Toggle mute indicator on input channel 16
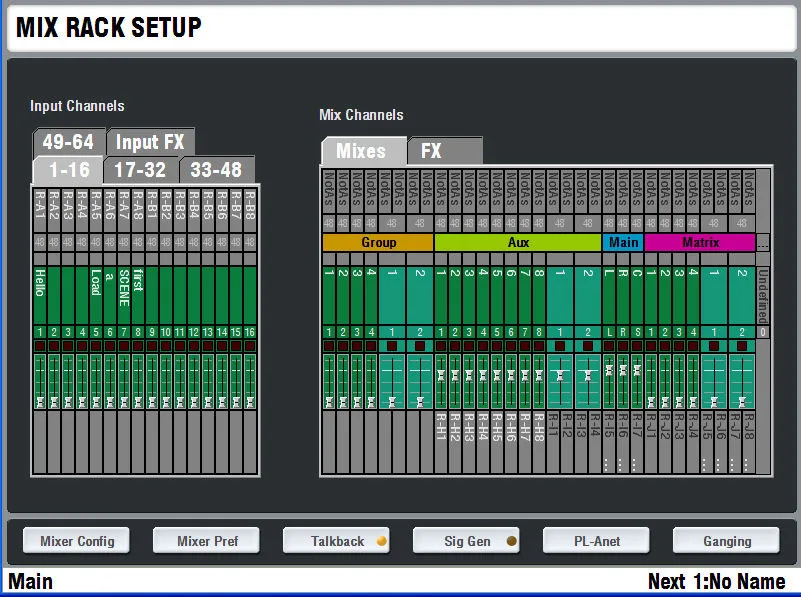Screen dimensions: 801x597 [250, 346]
